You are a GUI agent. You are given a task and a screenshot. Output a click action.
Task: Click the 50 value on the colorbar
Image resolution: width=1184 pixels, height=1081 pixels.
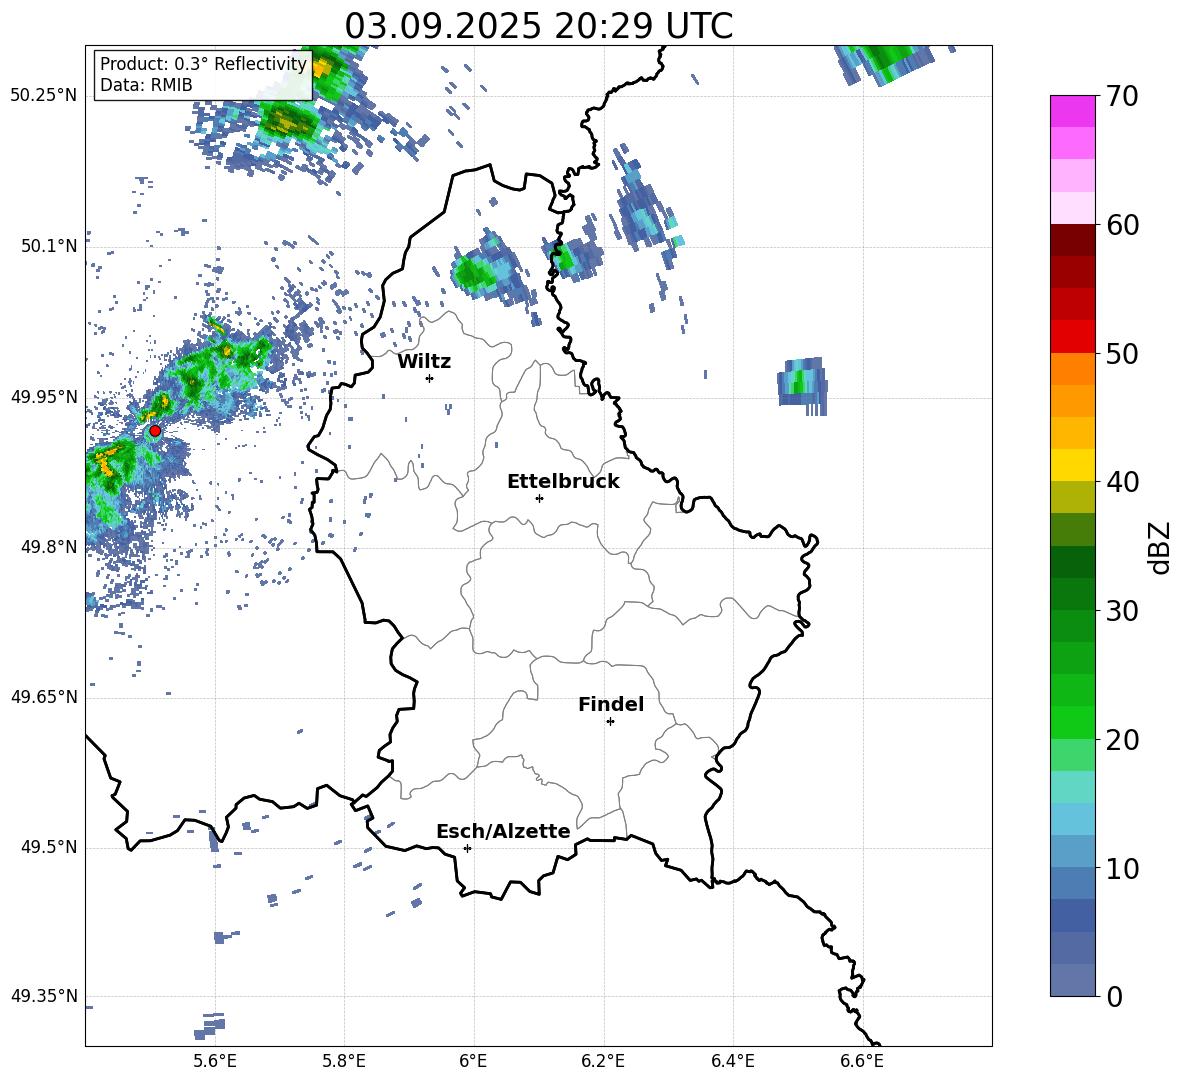click(x=1121, y=353)
